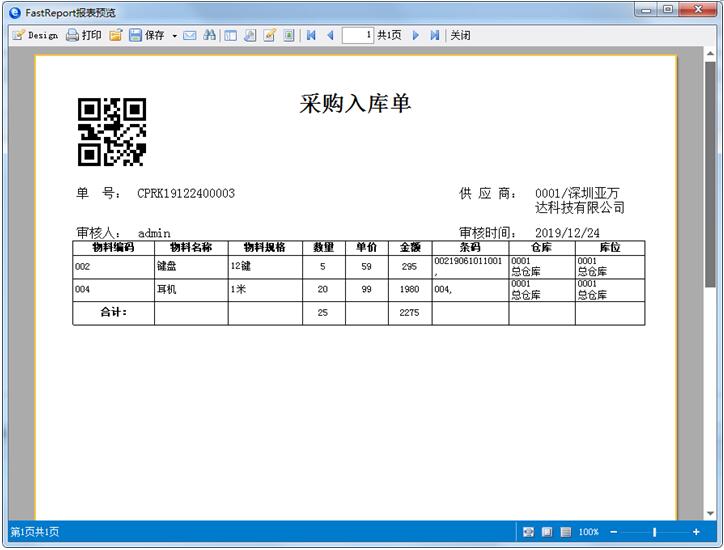Click the 物料编码 column header
Image resolution: width=724 pixels, height=550 pixels.
pyautogui.click(x=114, y=248)
